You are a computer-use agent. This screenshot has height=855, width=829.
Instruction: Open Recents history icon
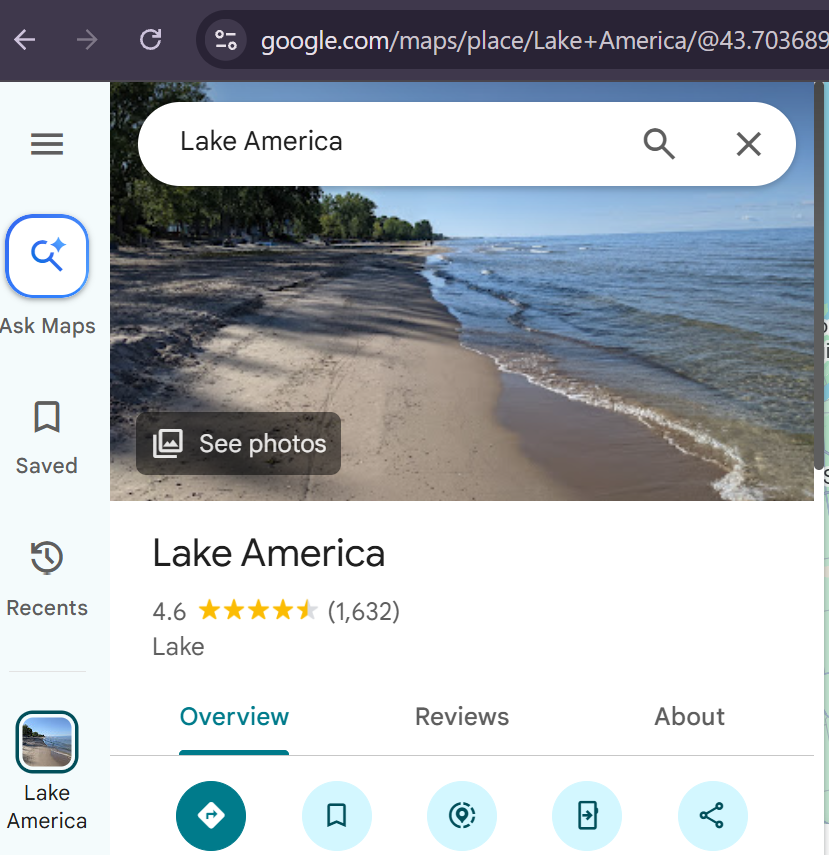(47, 557)
